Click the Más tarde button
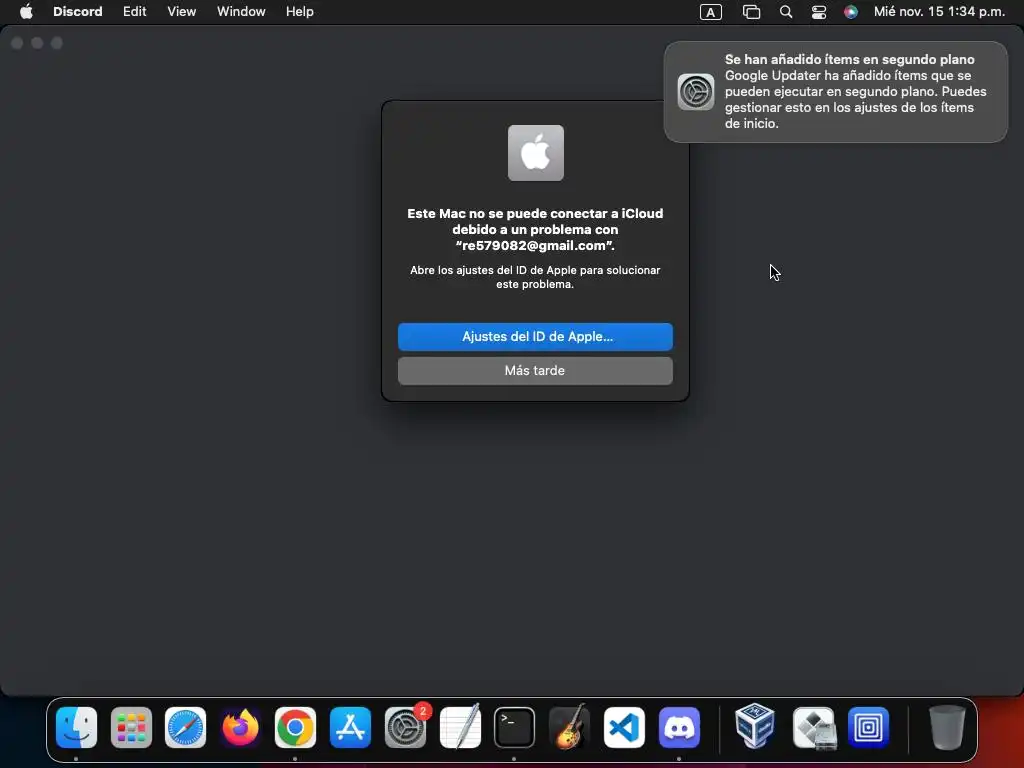Screen dimensions: 1024x768 click(536, 371)
